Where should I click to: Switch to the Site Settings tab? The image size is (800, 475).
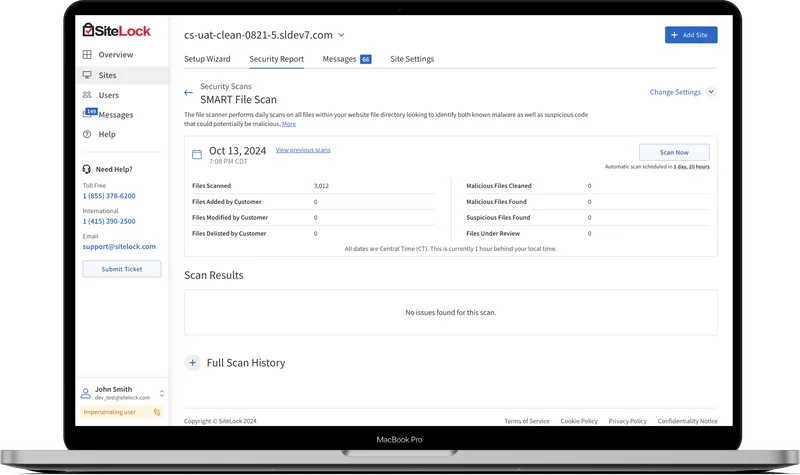coord(412,59)
